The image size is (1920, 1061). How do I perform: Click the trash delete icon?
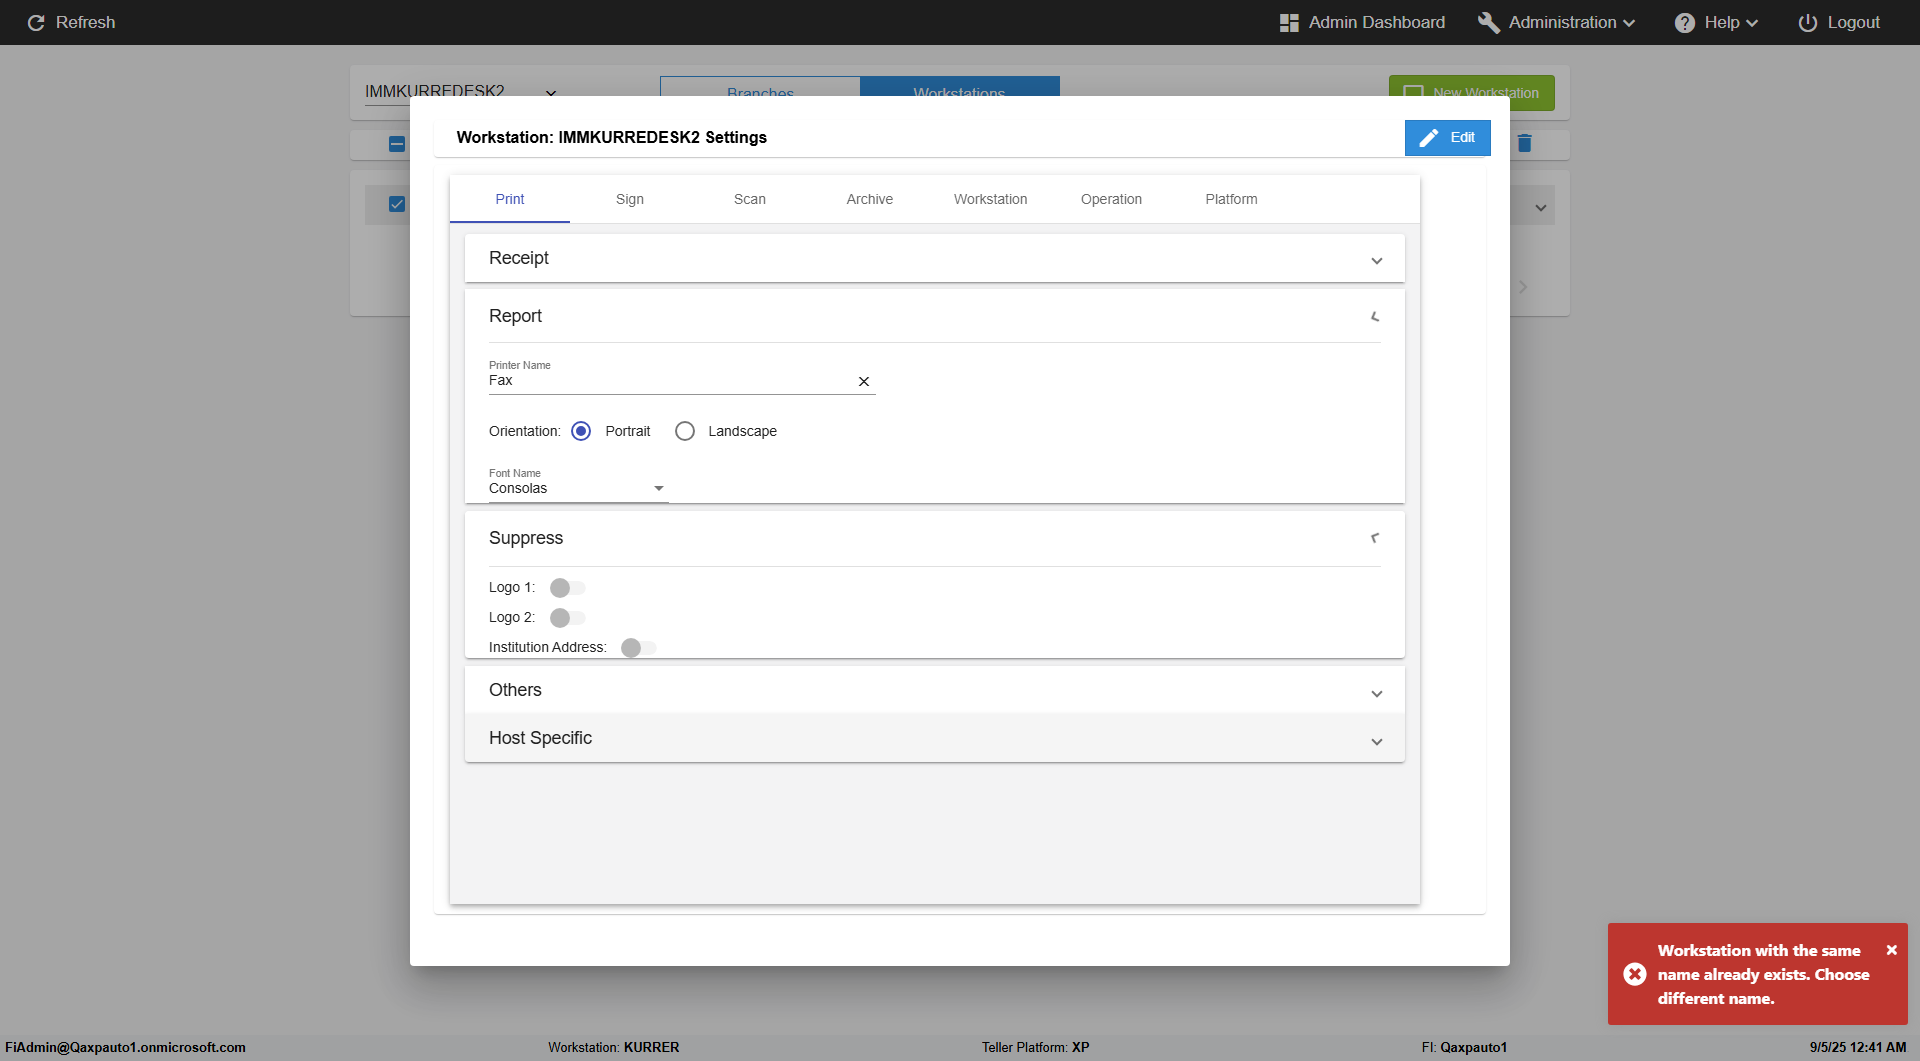(1524, 143)
